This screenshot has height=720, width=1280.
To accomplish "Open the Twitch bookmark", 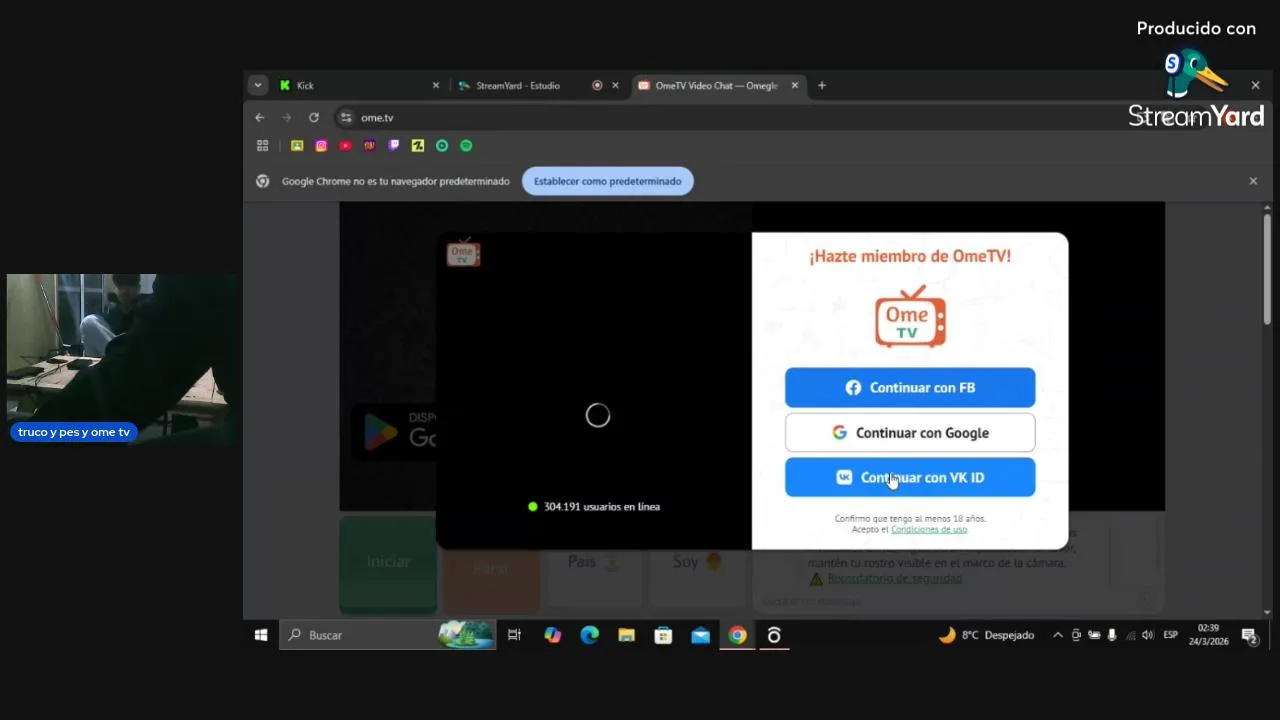I will click(x=394, y=145).
